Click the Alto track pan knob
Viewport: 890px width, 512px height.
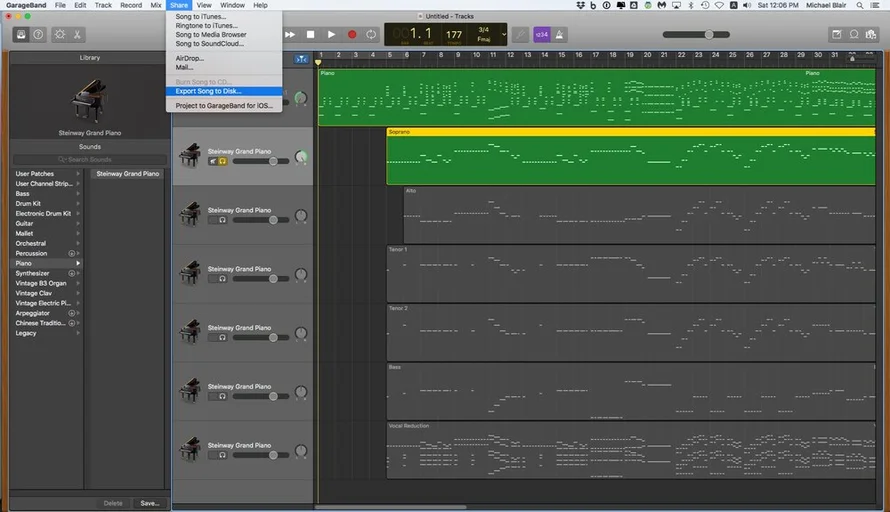pyautogui.click(x=301, y=216)
